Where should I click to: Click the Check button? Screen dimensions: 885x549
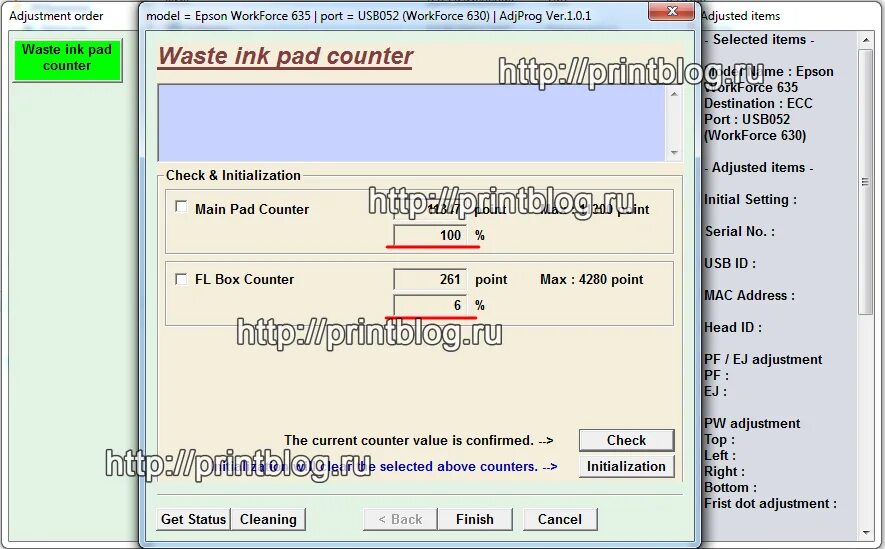tap(626, 440)
